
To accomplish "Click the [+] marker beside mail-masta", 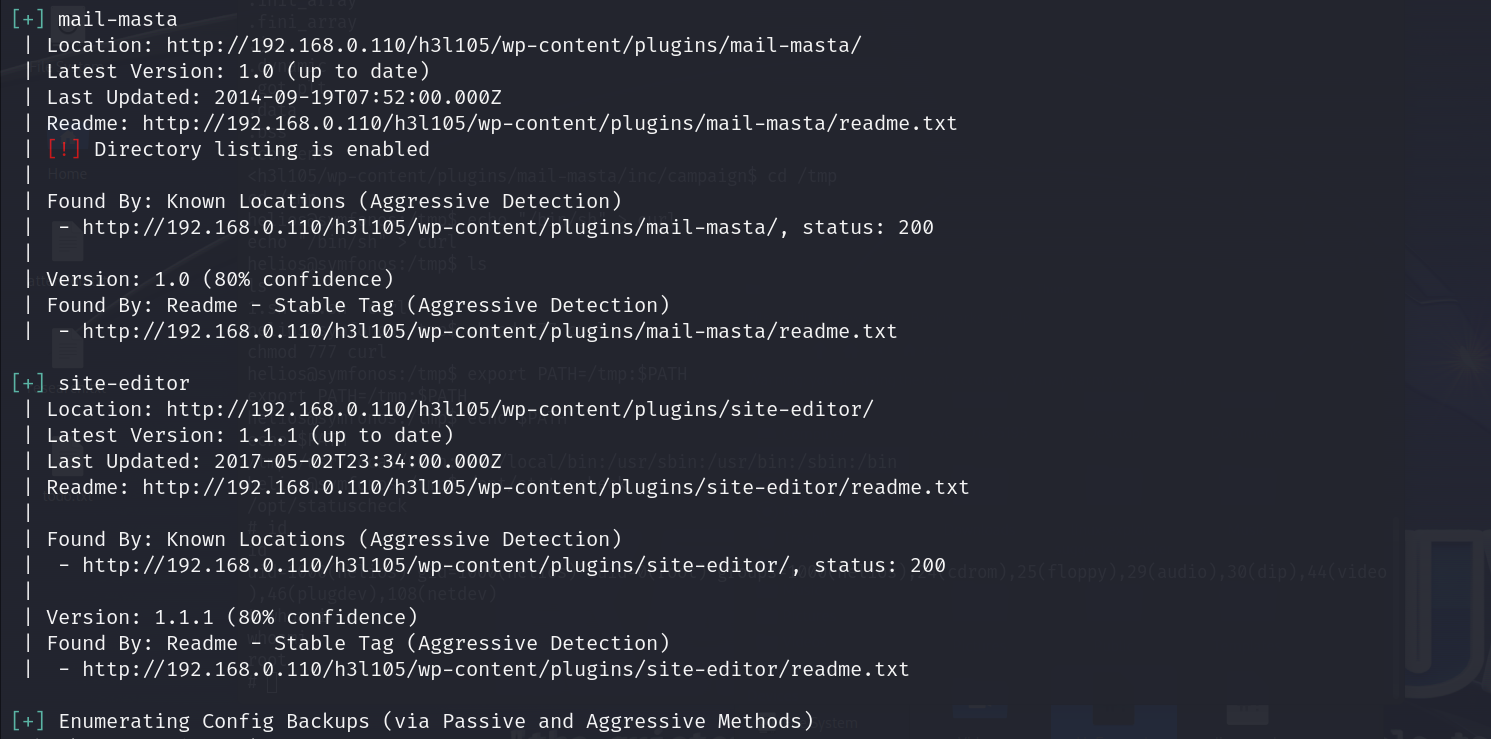I will (x=28, y=19).
